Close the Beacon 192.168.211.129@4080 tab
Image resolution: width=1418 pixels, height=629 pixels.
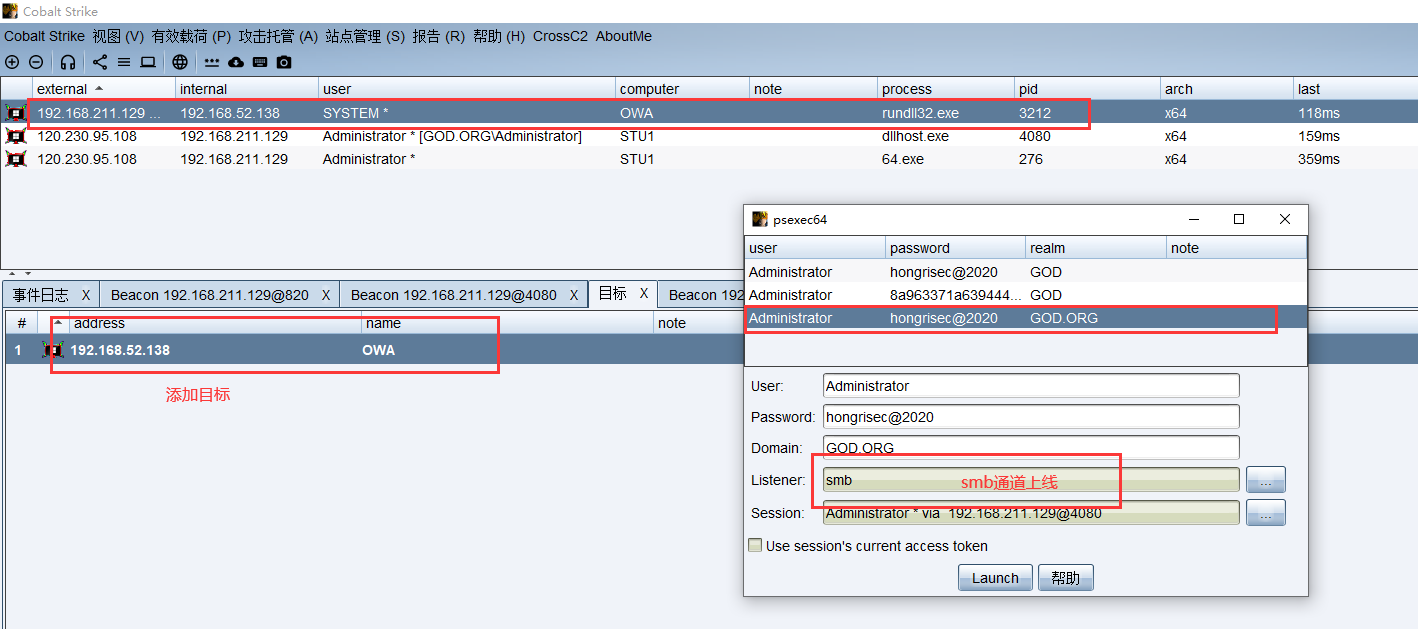click(575, 295)
